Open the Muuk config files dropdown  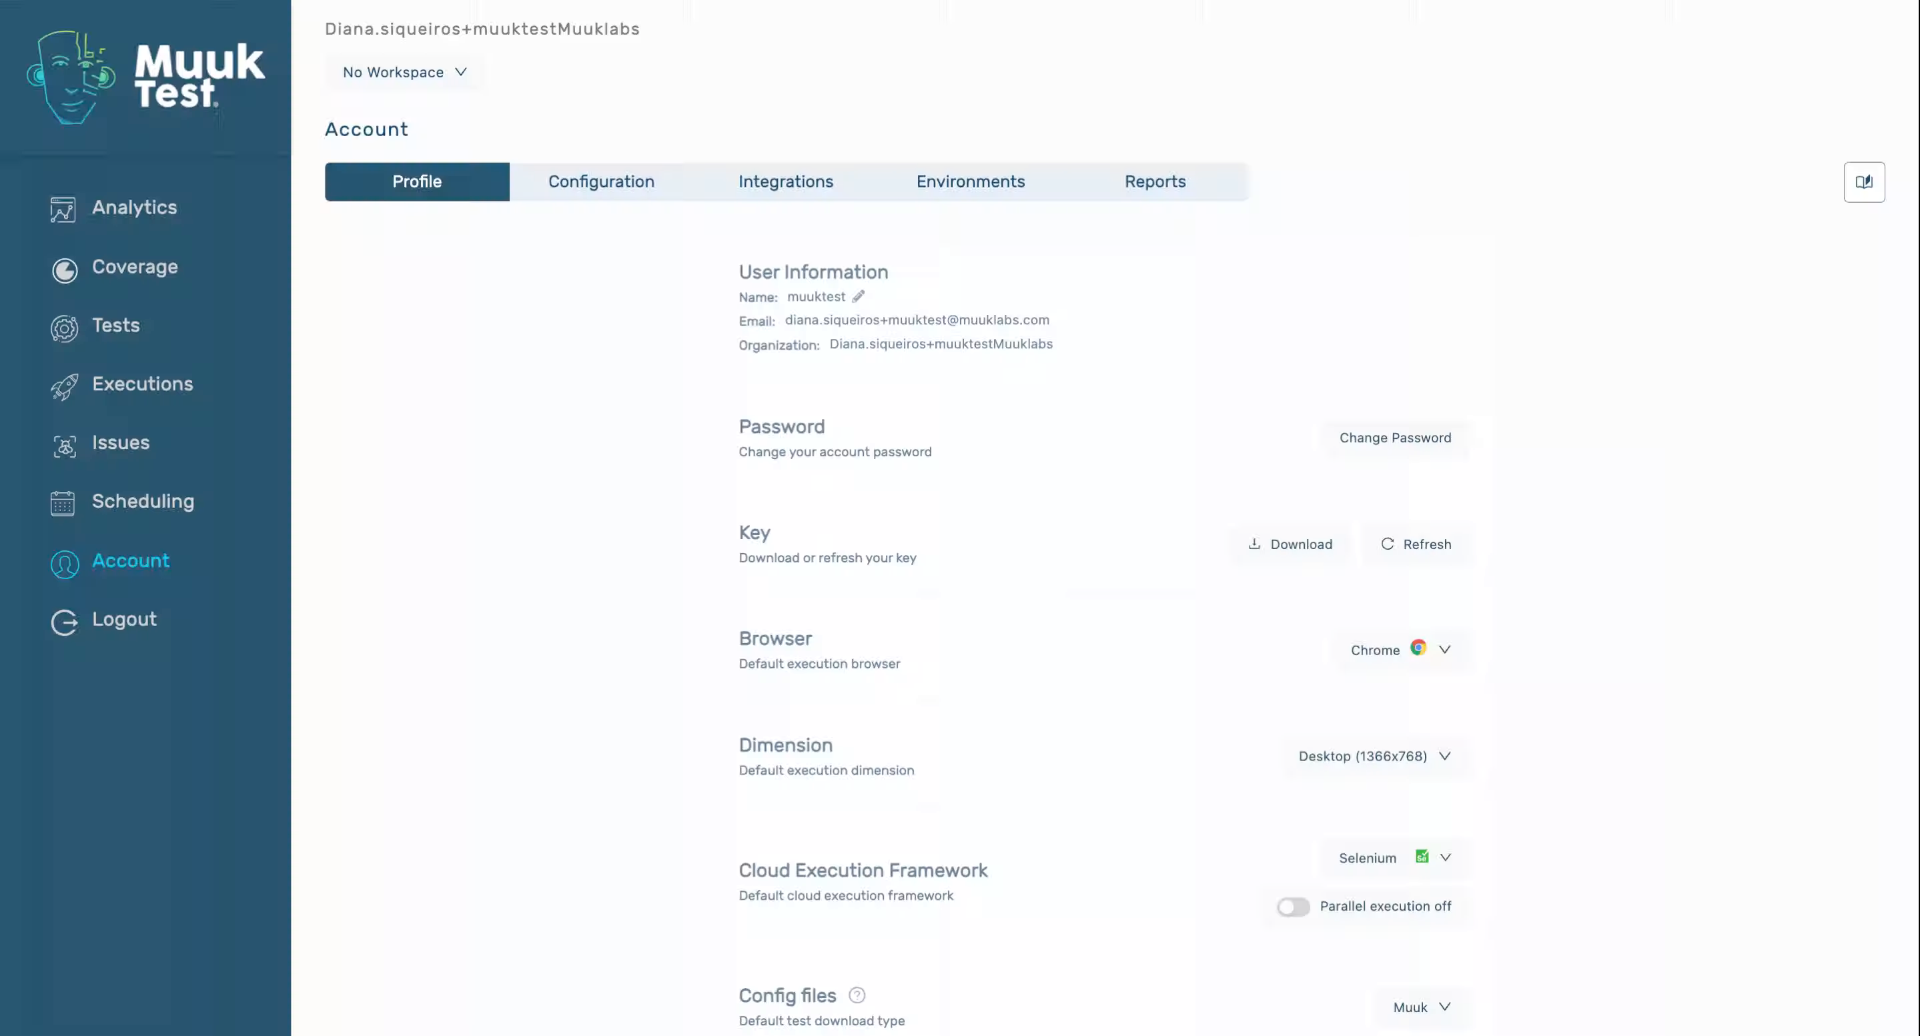[1421, 1007]
